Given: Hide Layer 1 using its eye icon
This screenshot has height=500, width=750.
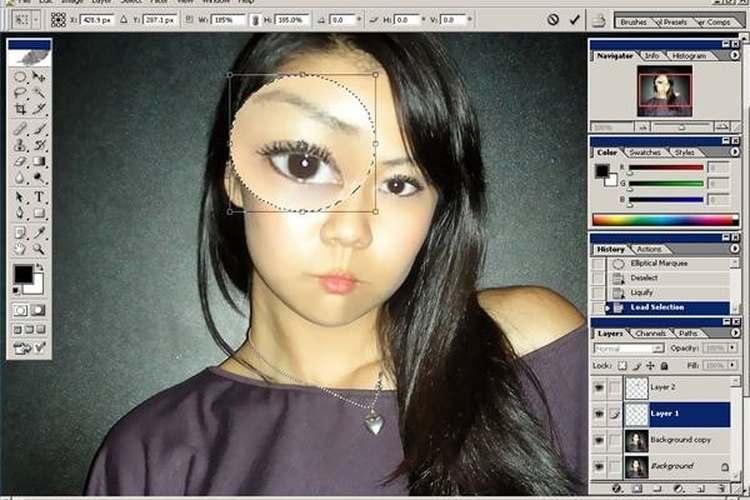Looking at the screenshot, I should pos(599,414).
